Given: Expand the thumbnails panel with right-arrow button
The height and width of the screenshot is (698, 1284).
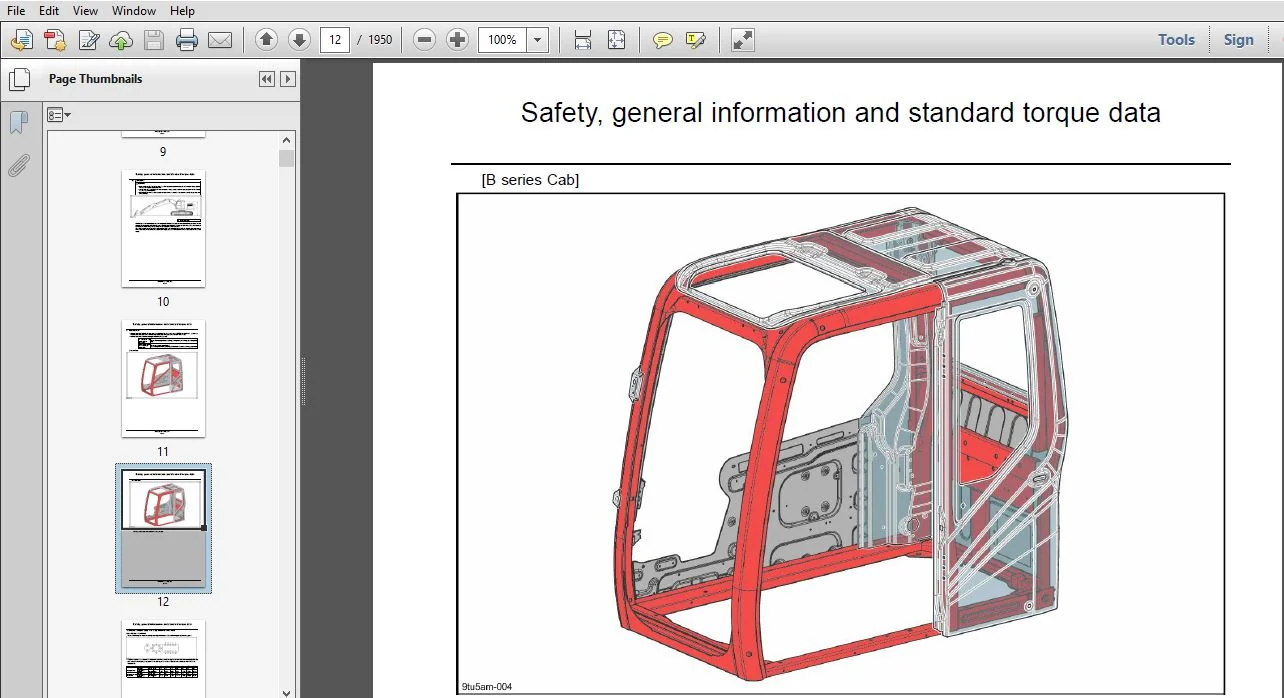Looking at the screenshot, I should pyautogui.click(x=288, y=79).
